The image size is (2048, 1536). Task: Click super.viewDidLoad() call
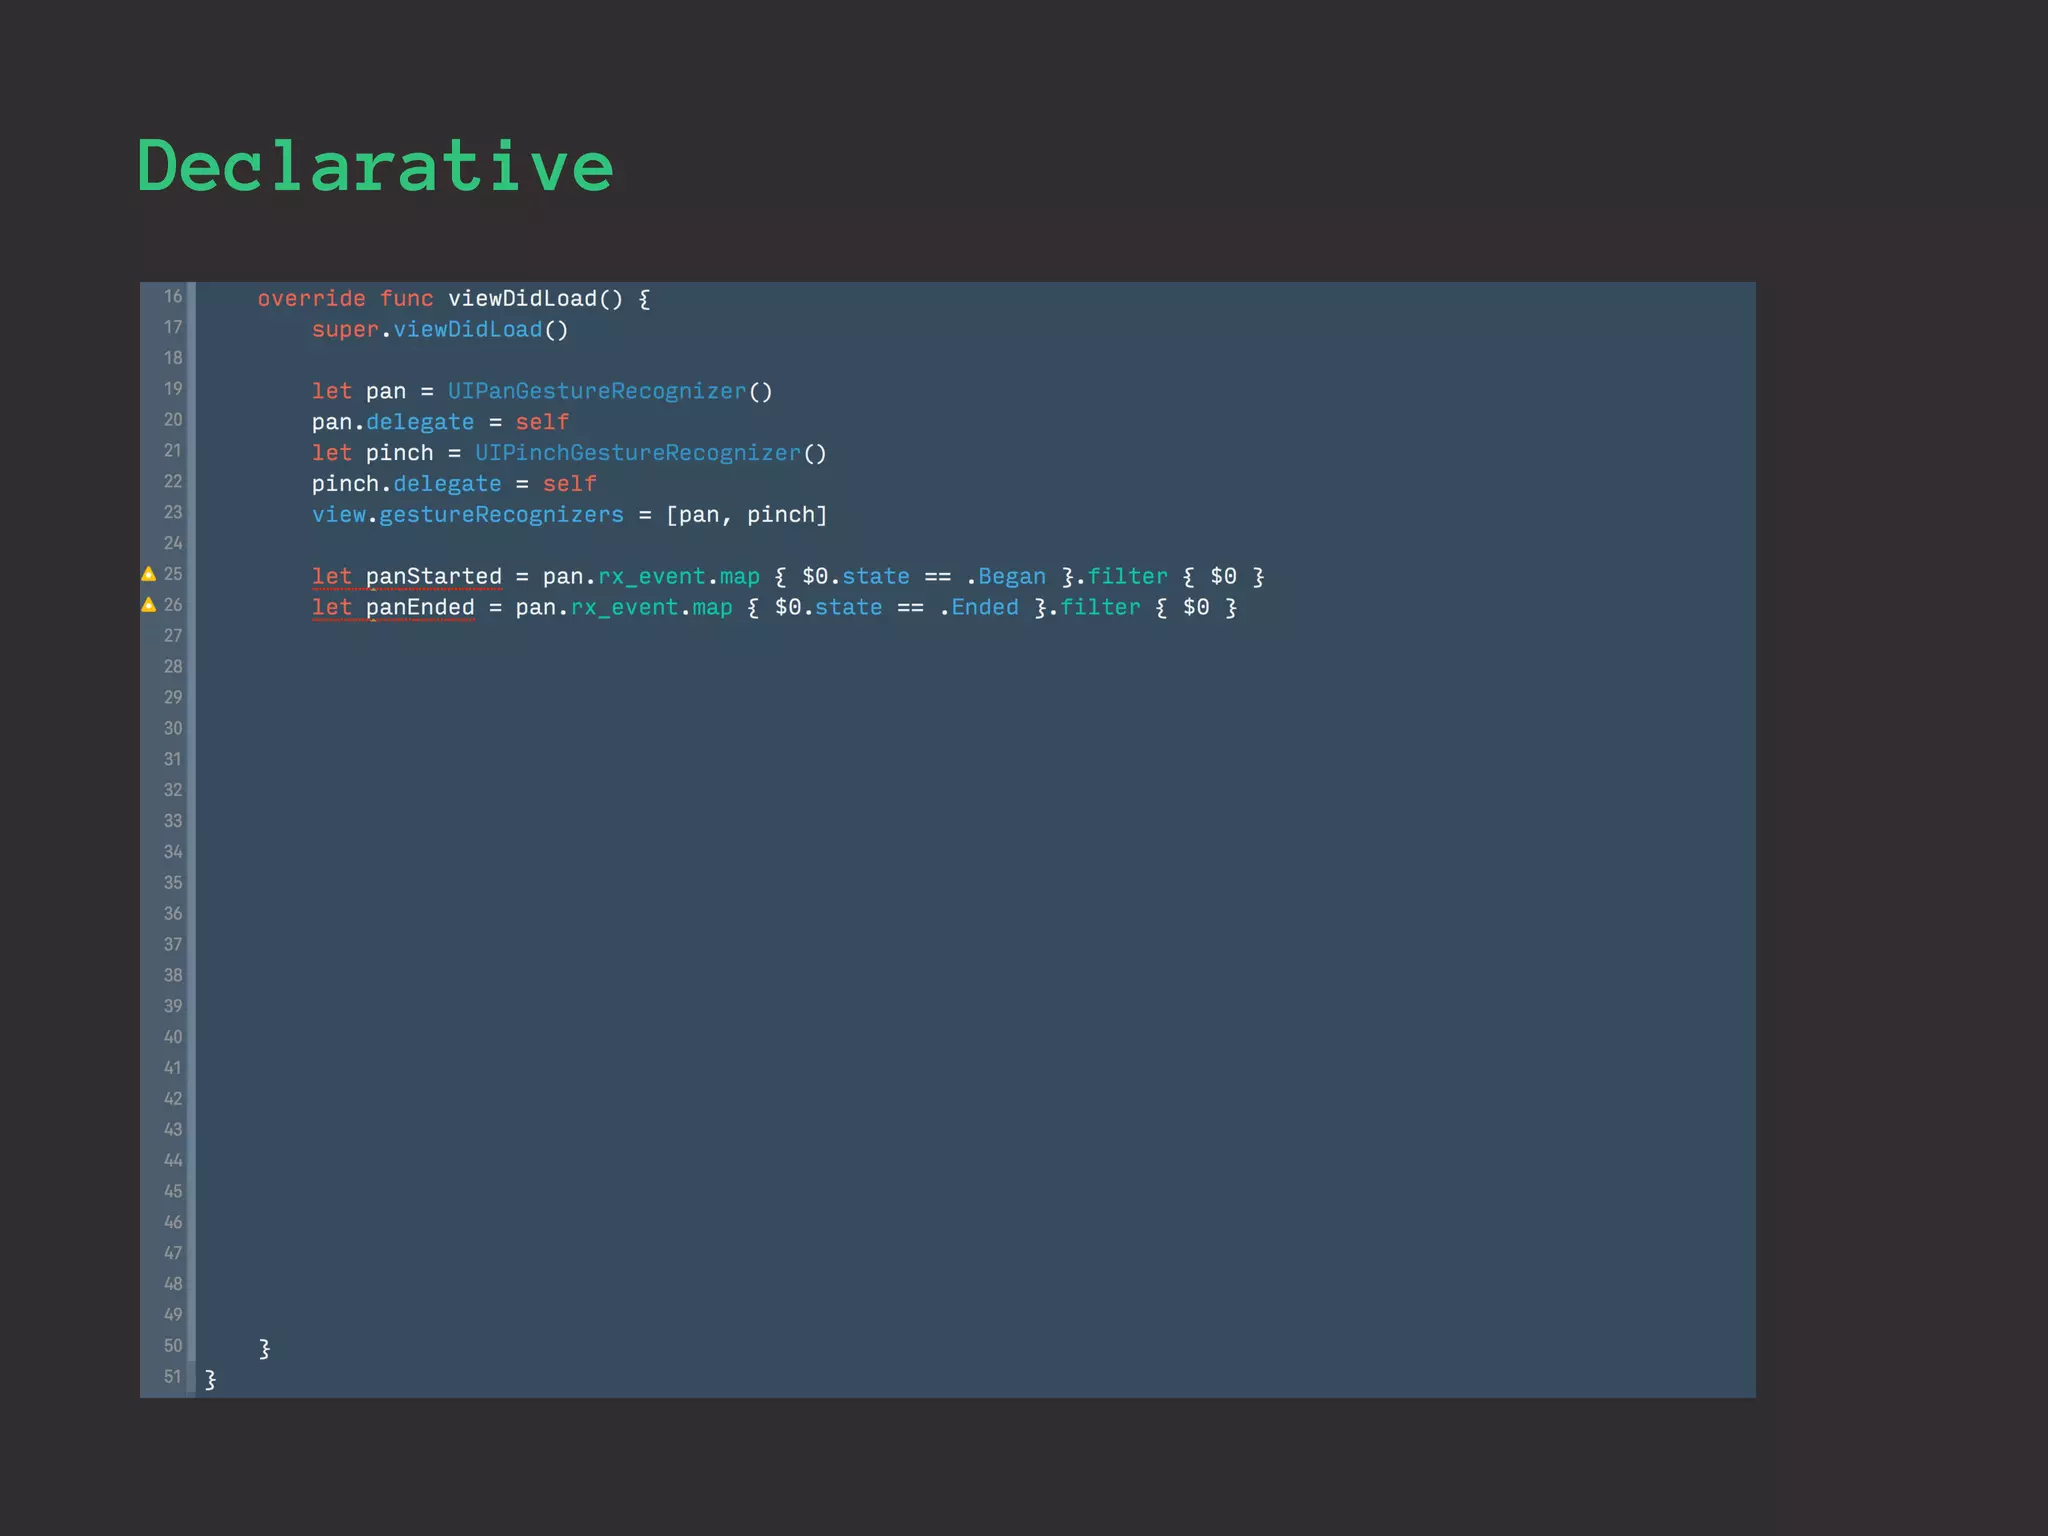pyautogui.click(x=440, y=330)
